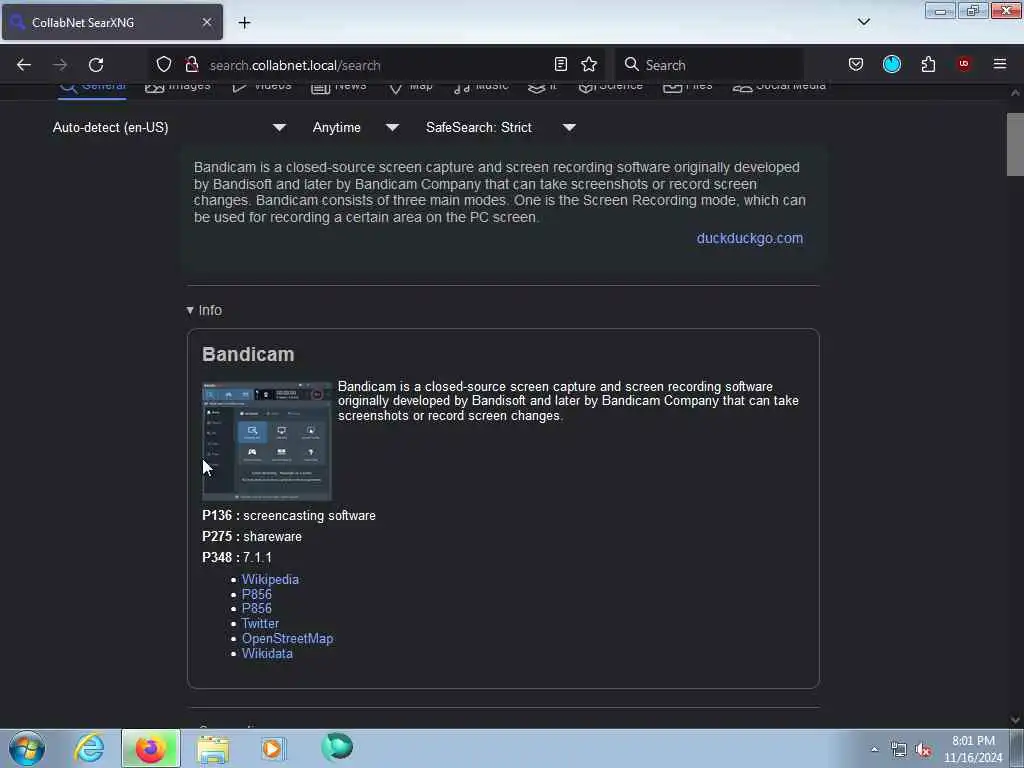Screen dimensions: 1024x768
Task: Open the first P856 link below Wikipedia
Action: (257, 594)
